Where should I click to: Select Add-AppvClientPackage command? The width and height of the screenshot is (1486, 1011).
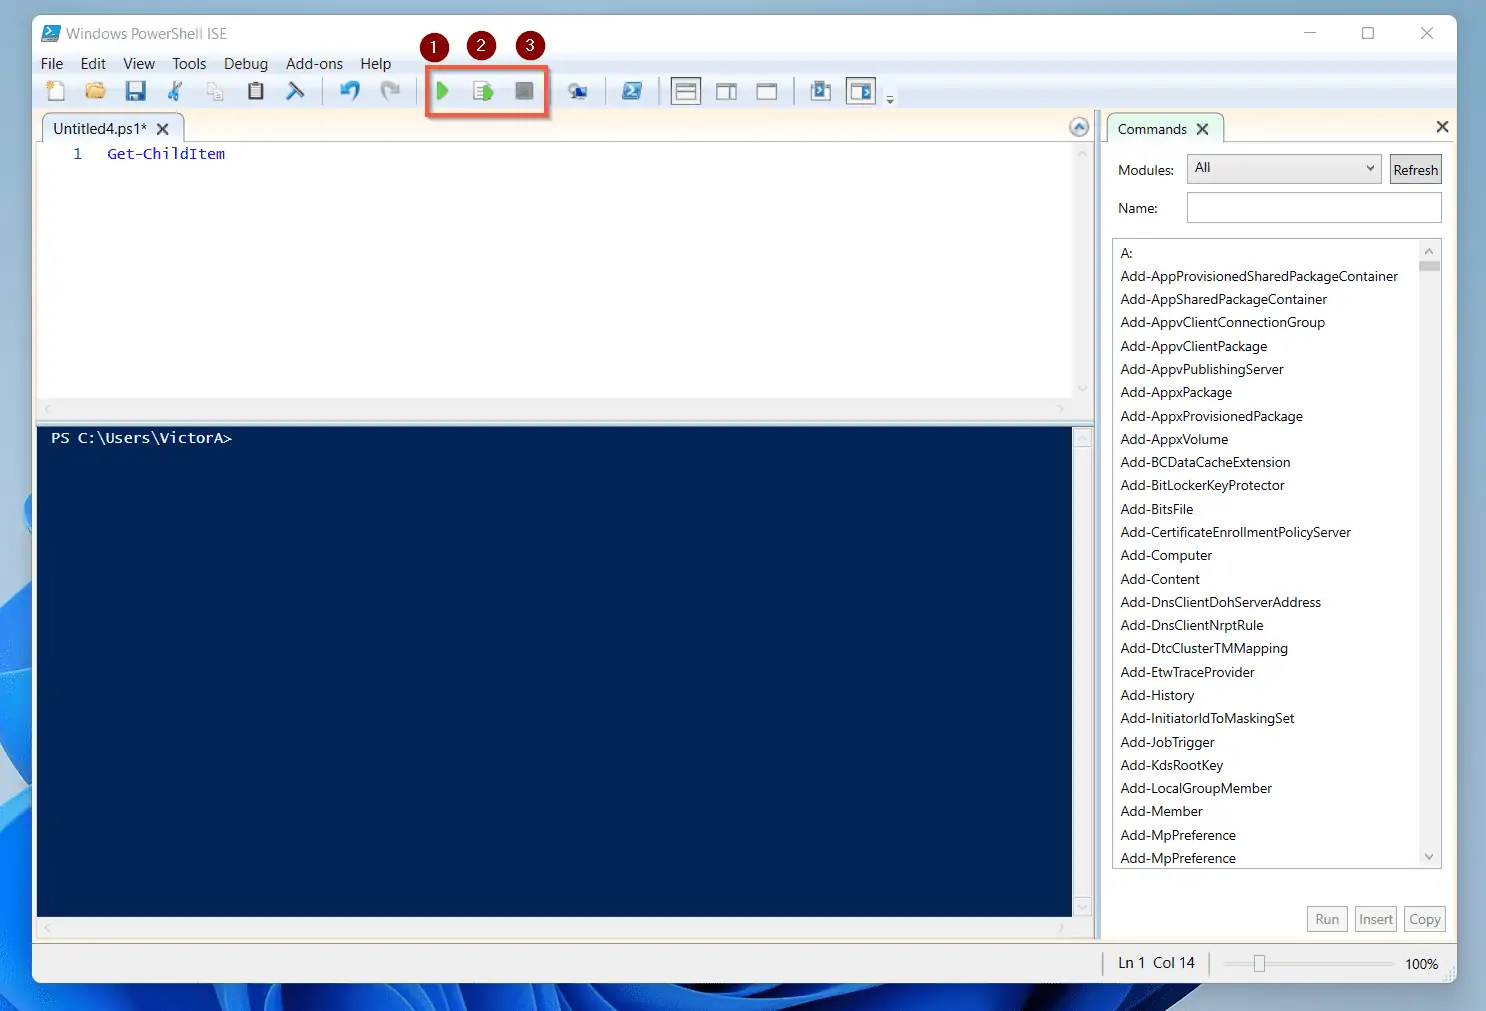click(x=1194, y=346)
